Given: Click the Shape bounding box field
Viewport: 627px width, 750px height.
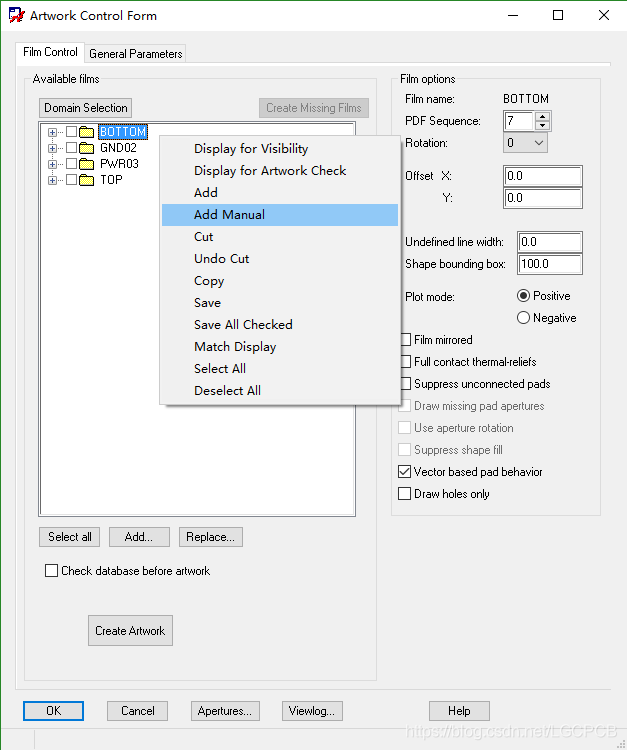Looking at the screenshot, I should [x=550, y=264].
